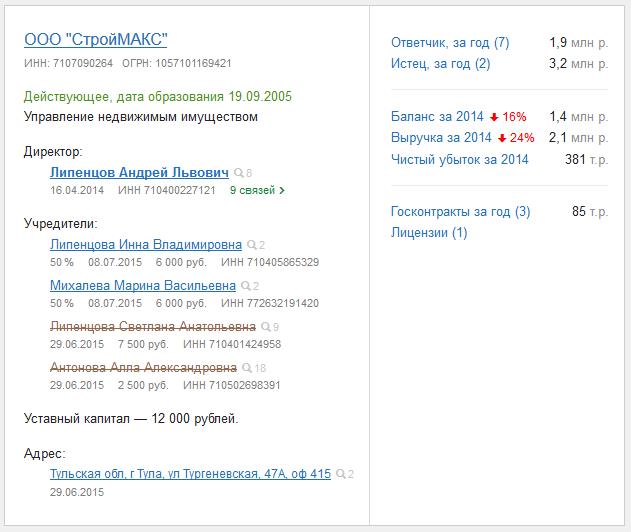The width and height of the screenshot is (631, 532).
Task: Open the ООО "СтройМАКС" company page
Action: click(x=95, y=40)
